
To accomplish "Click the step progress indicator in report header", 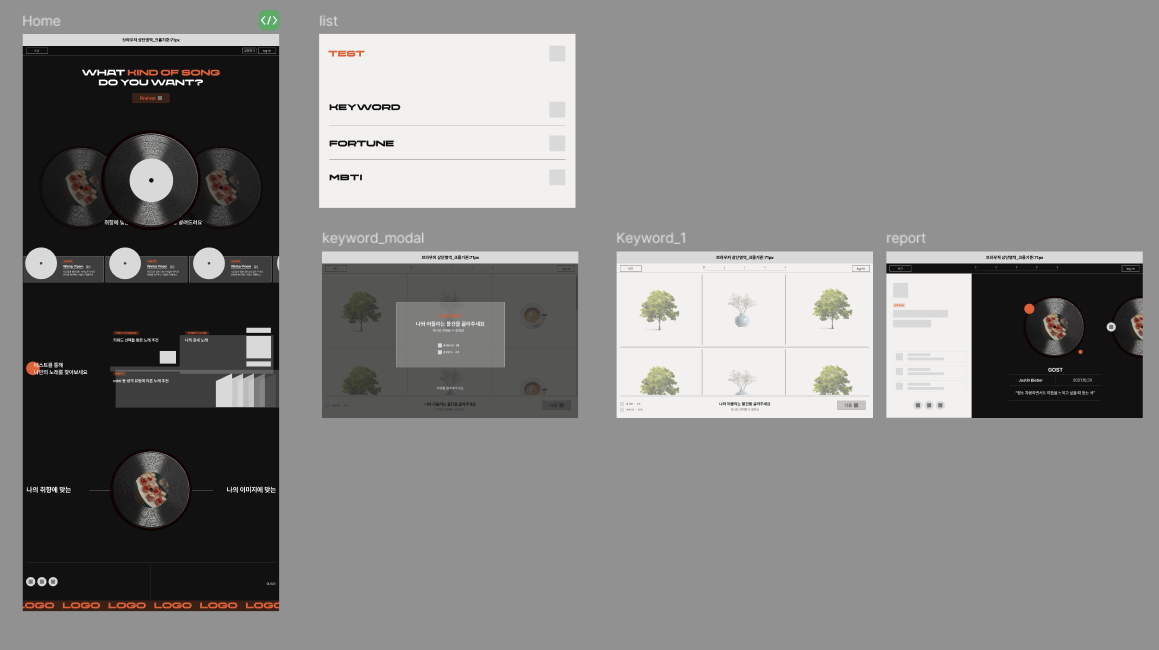I will click(1016, 268).
